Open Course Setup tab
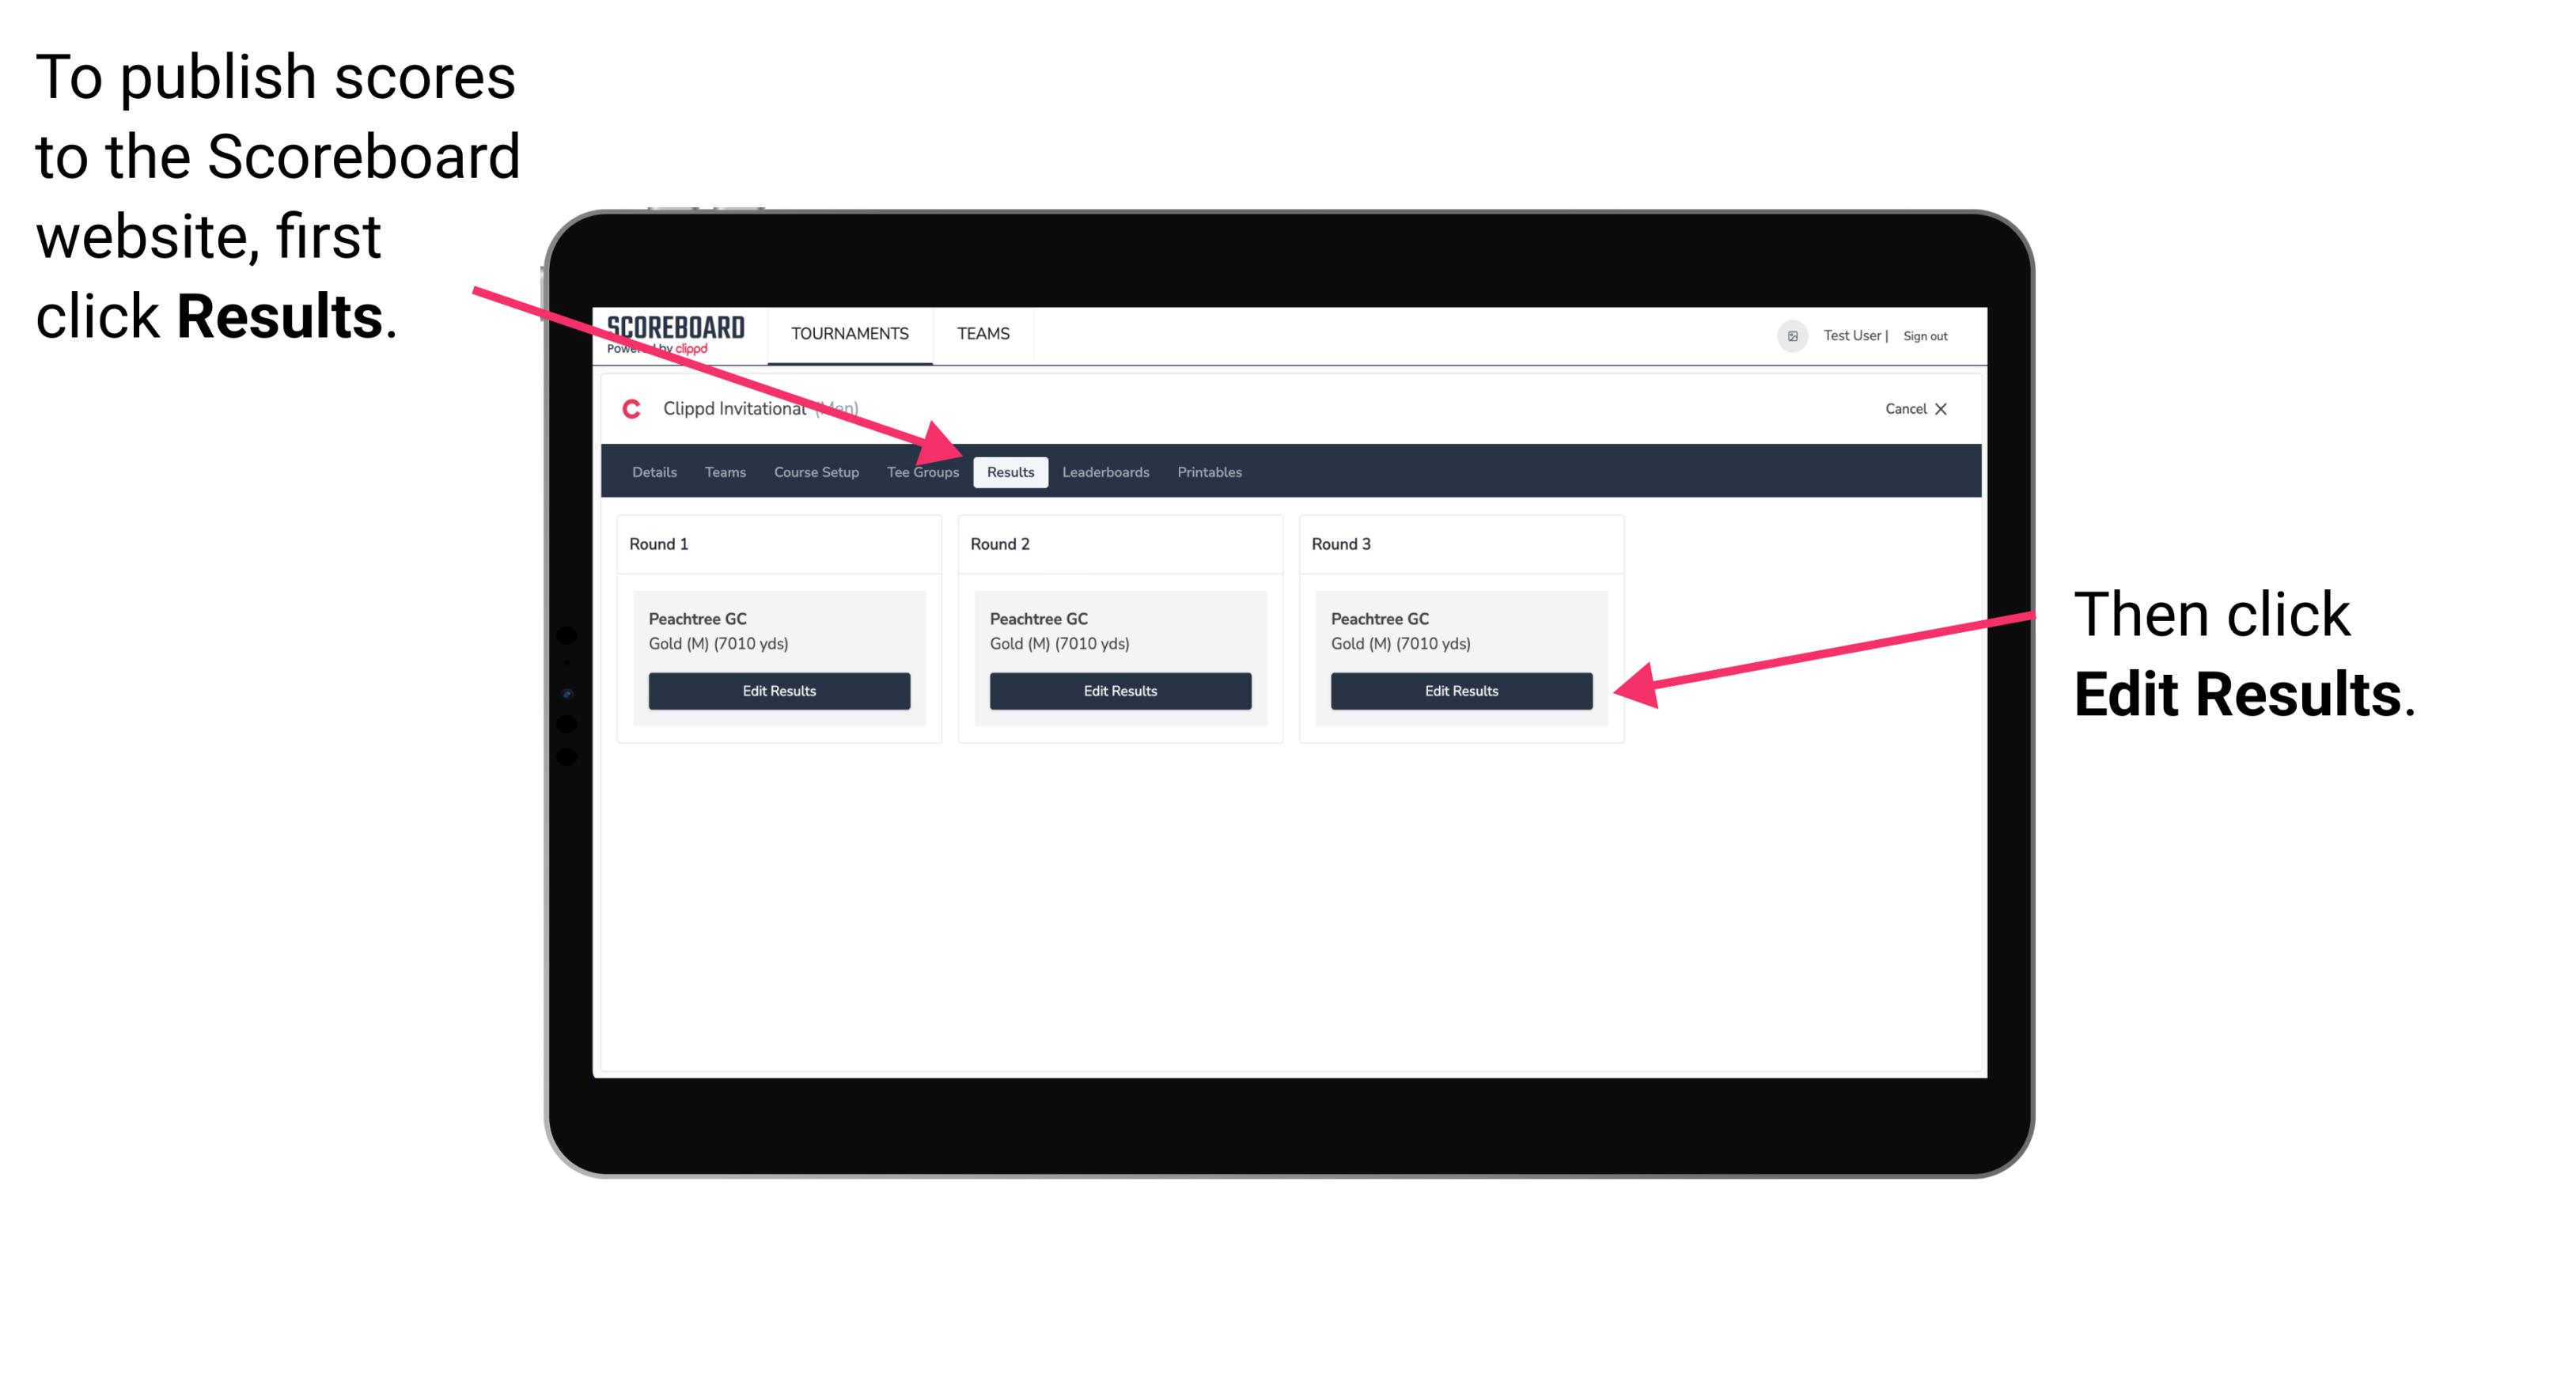This screenshot has height=1386, width=2576. pyautogui.click(x=816, y=471)
